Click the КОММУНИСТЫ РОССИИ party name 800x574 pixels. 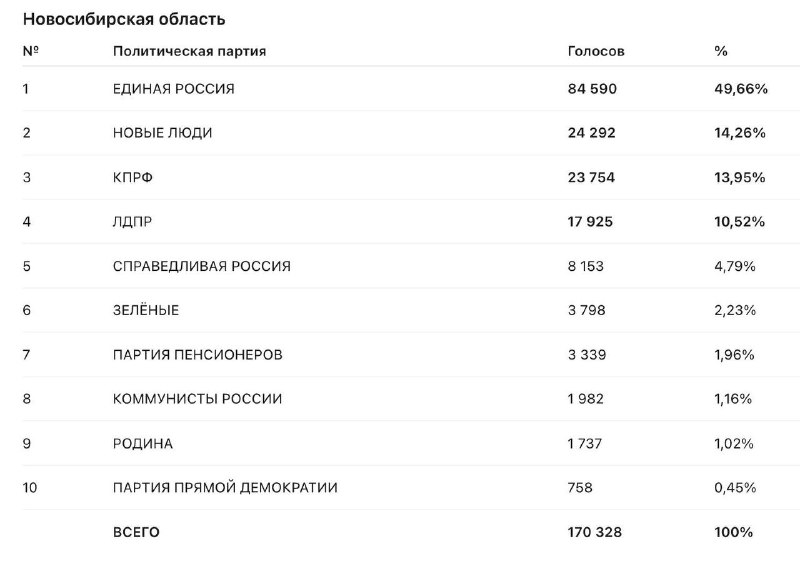(x=197, y=398)
